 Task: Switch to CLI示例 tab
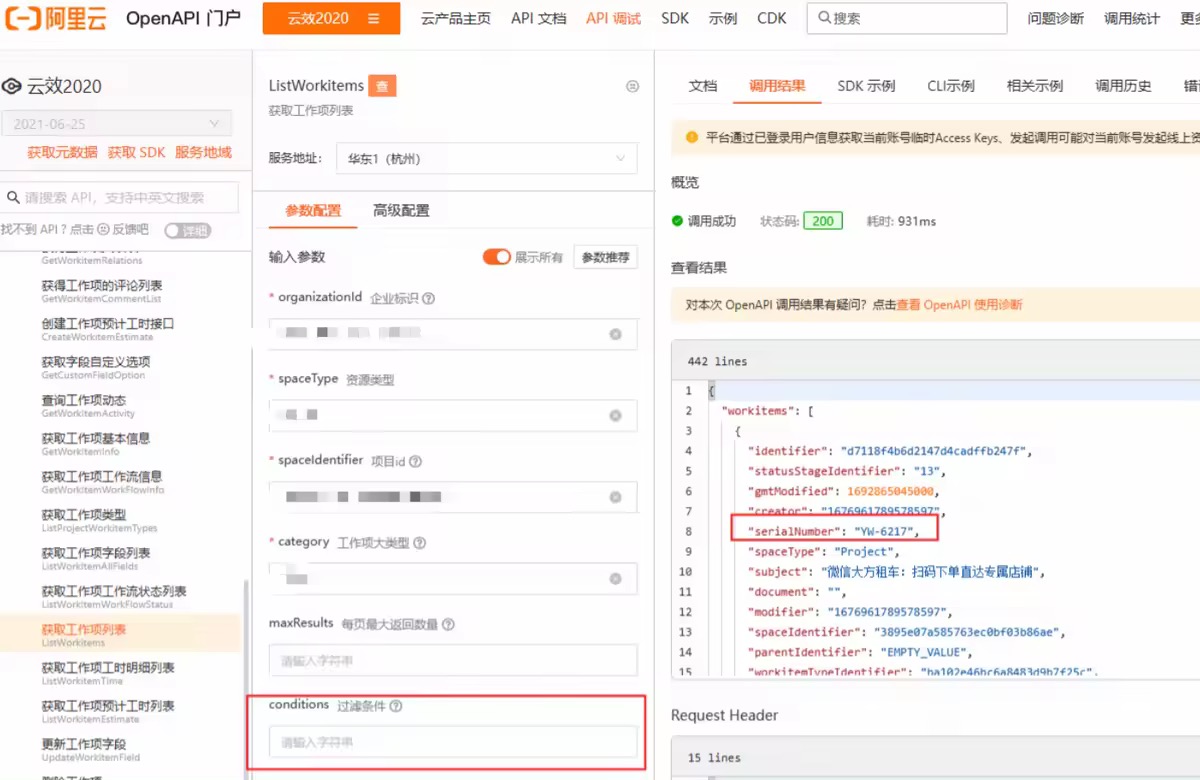[951, 86]
